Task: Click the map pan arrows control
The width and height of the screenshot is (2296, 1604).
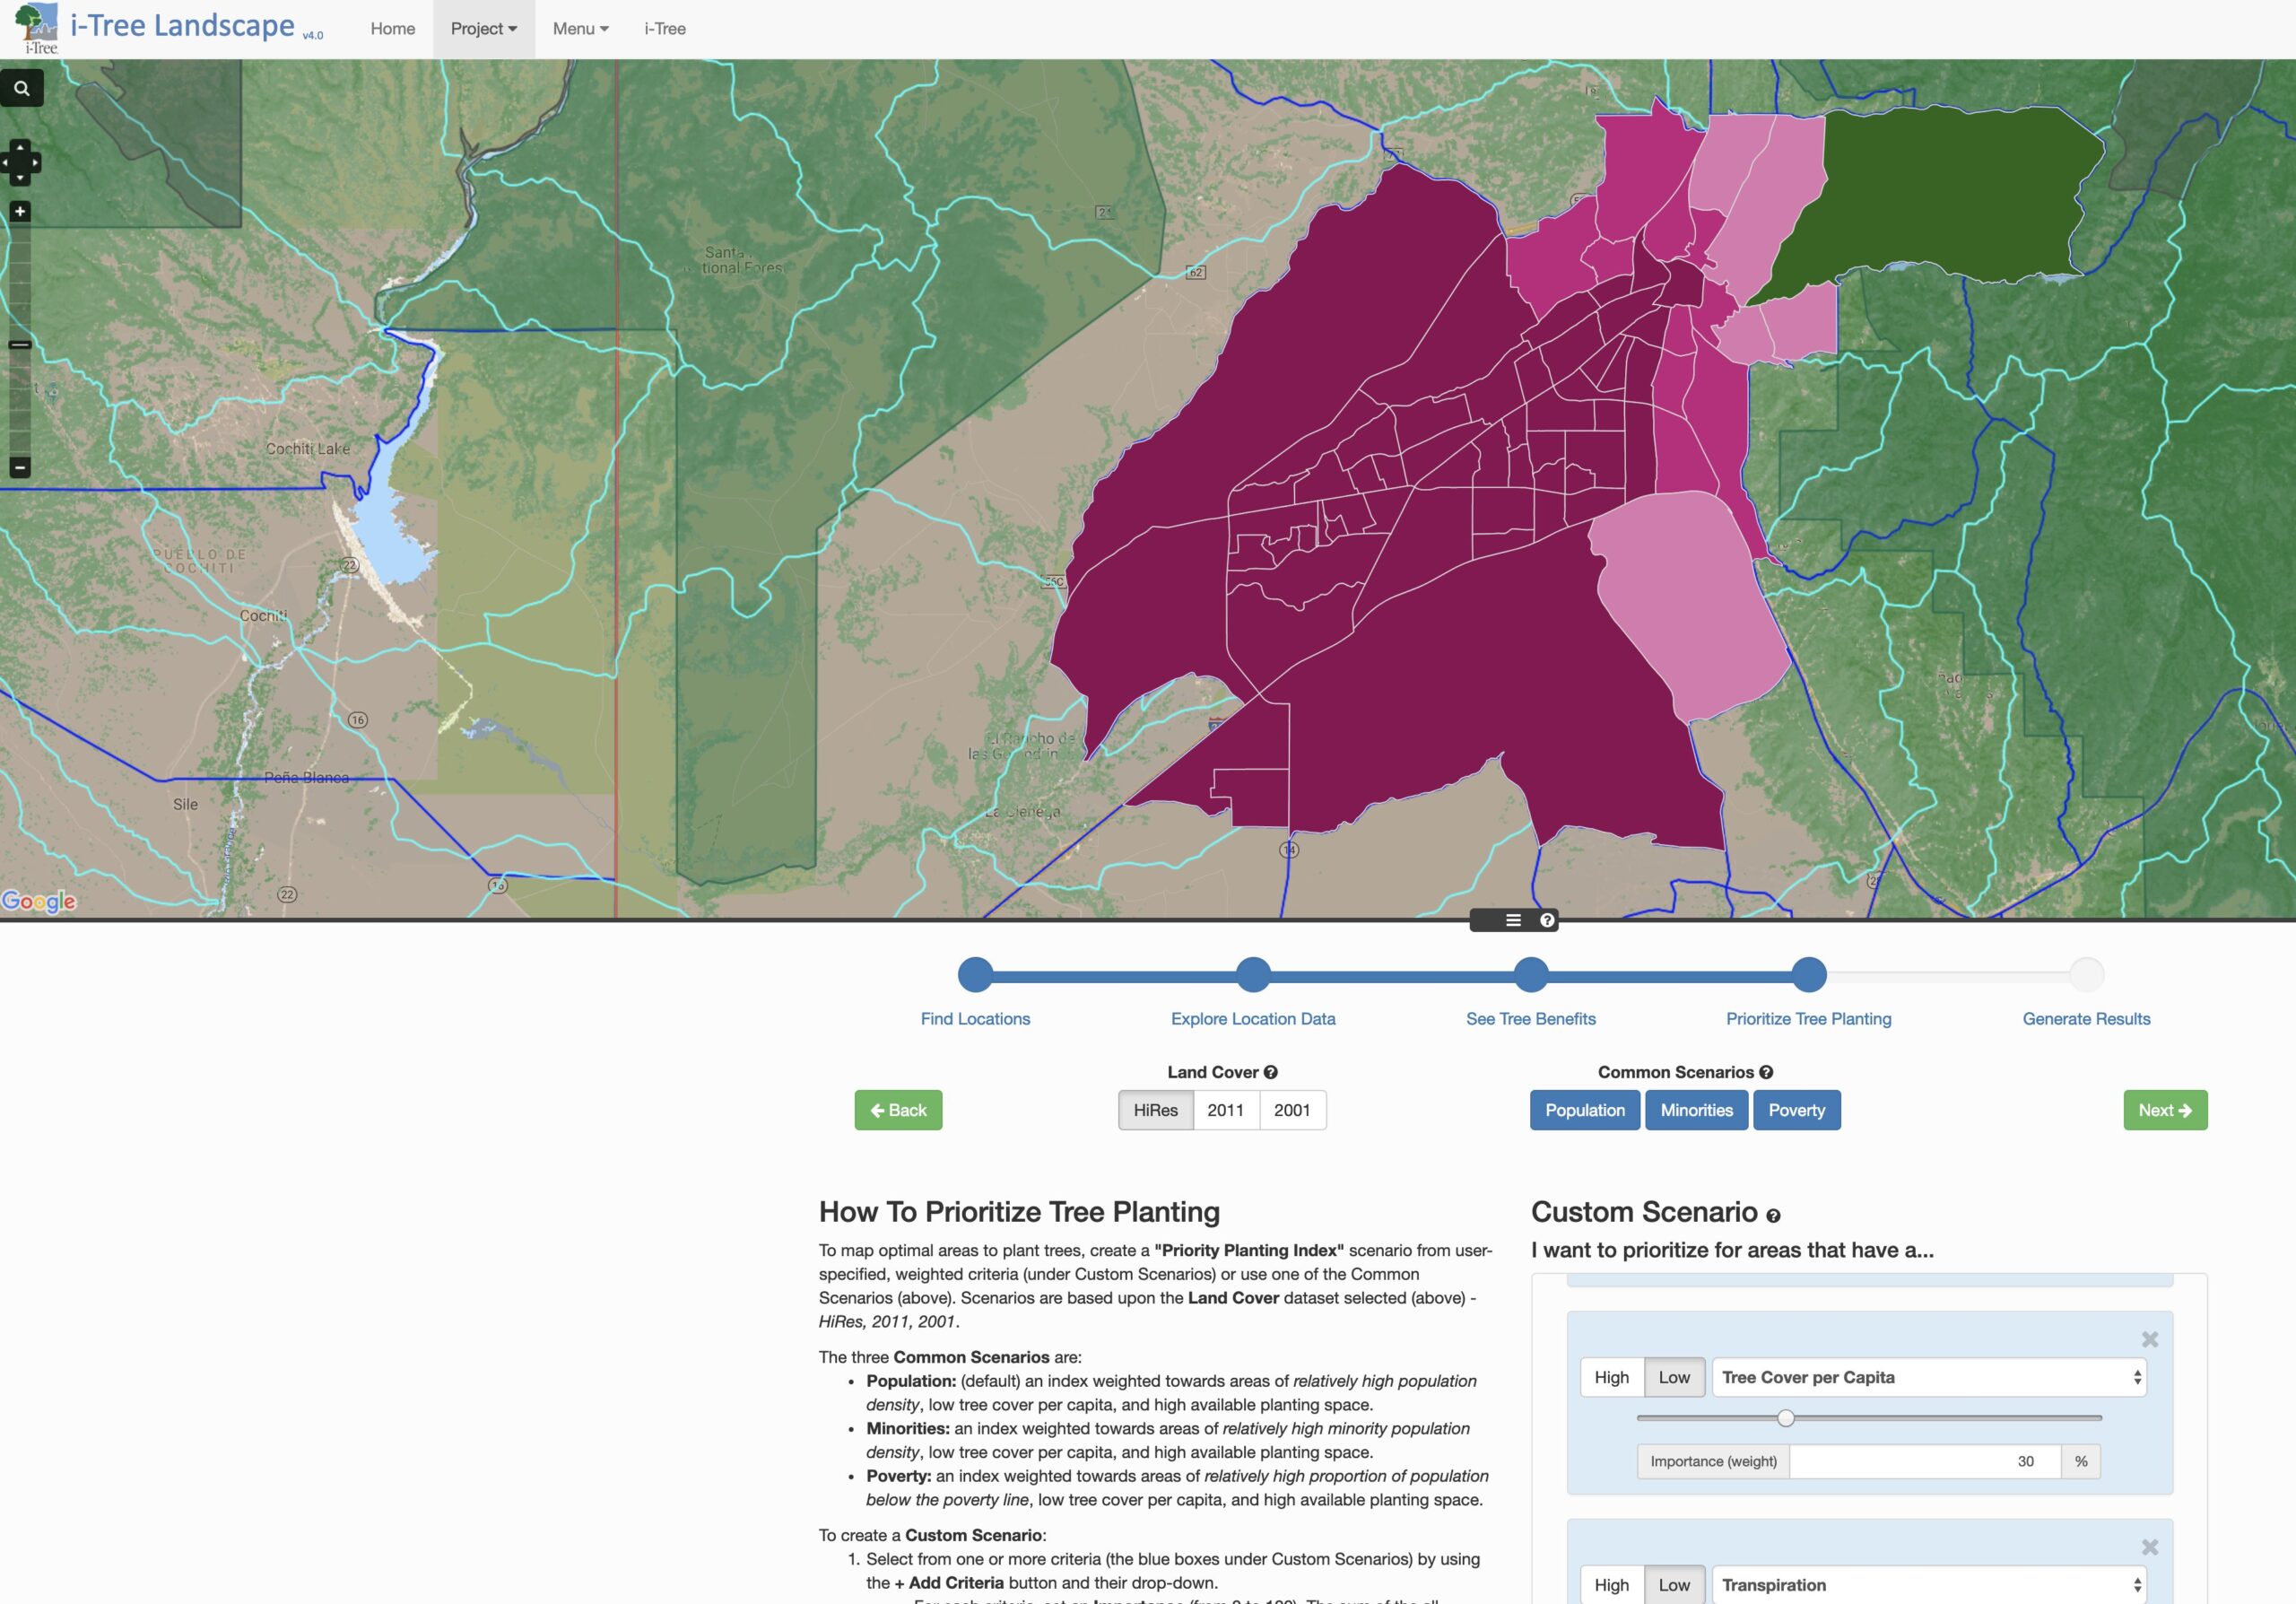Action: (20, 162)
